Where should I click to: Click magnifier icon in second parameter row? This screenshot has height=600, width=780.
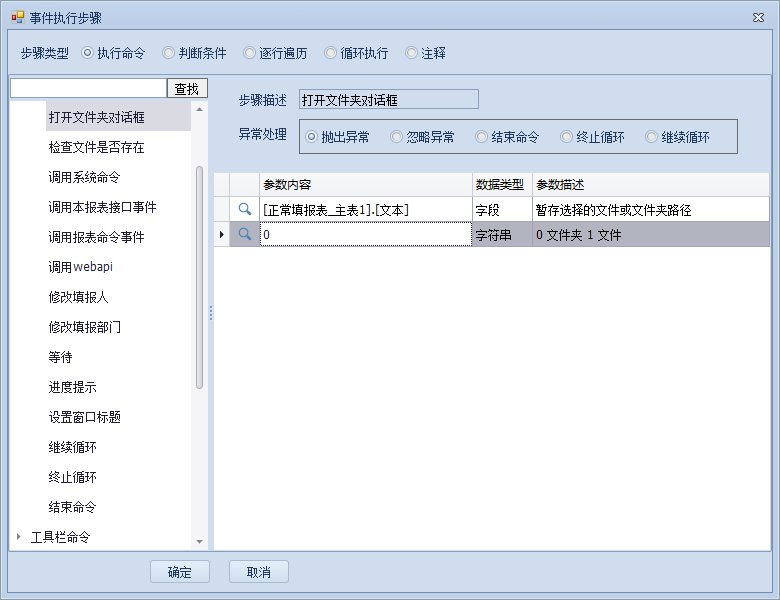pyautogui.click(x=244, y=234)
